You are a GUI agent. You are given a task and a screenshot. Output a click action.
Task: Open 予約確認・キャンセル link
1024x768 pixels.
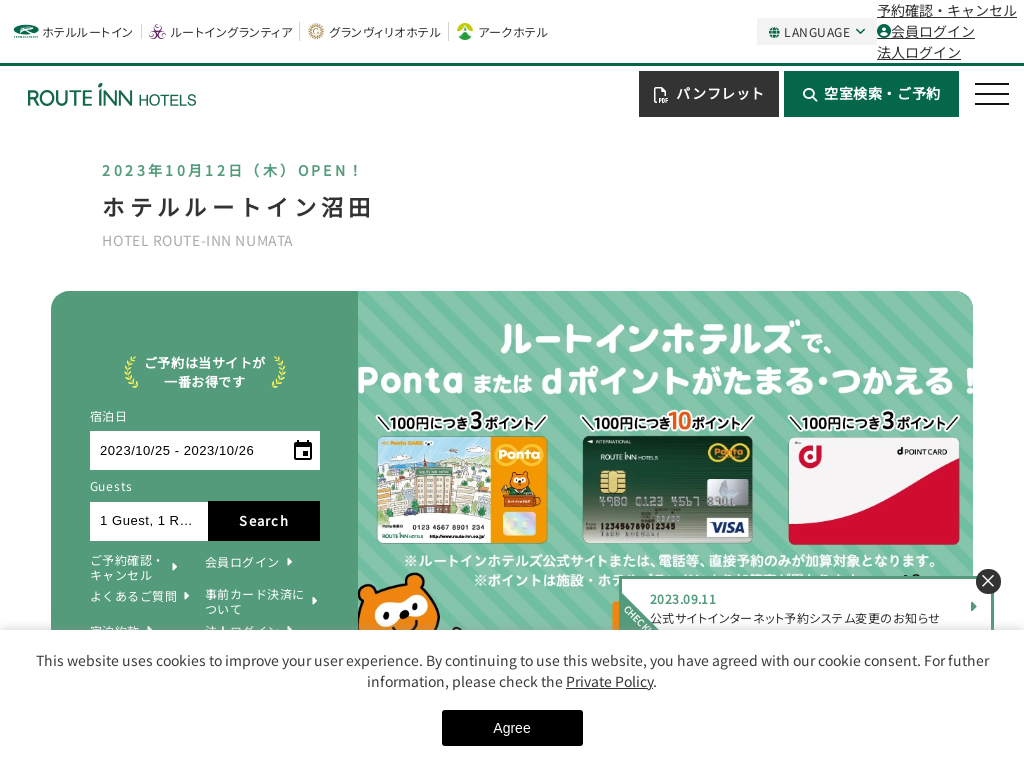pos(946,11)
